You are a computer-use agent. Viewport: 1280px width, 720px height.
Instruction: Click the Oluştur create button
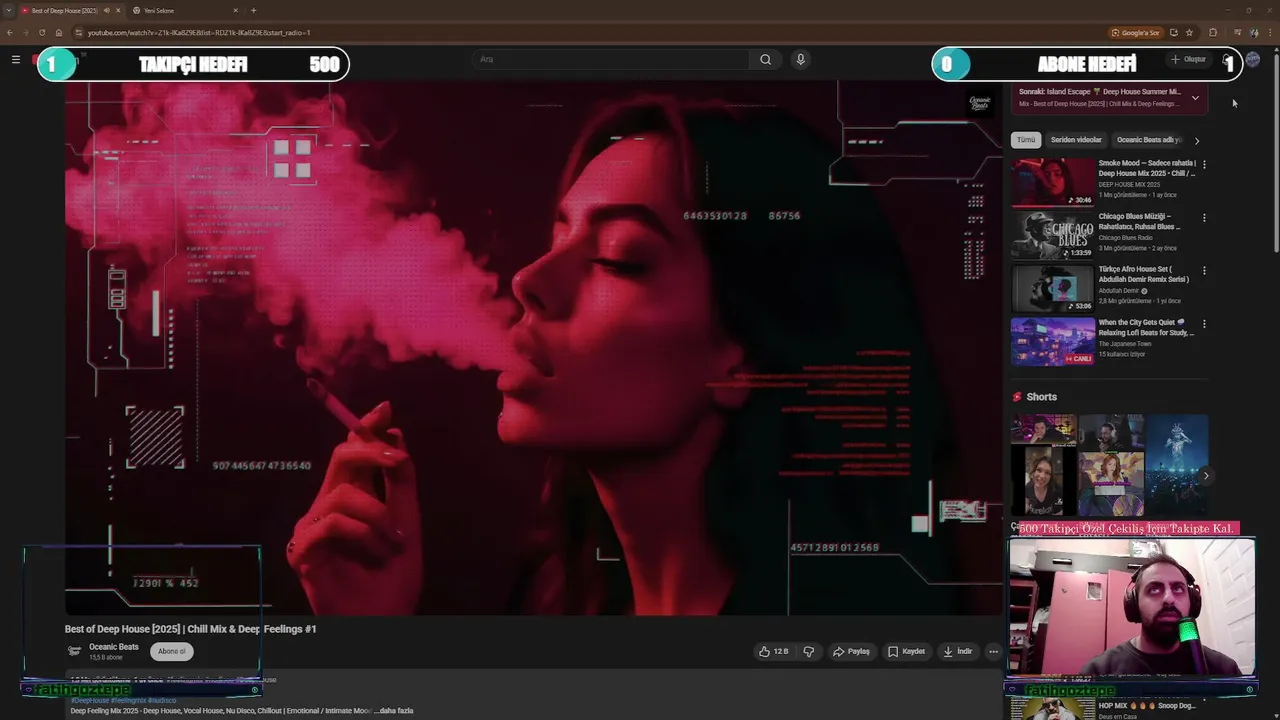click(1189, 59)
